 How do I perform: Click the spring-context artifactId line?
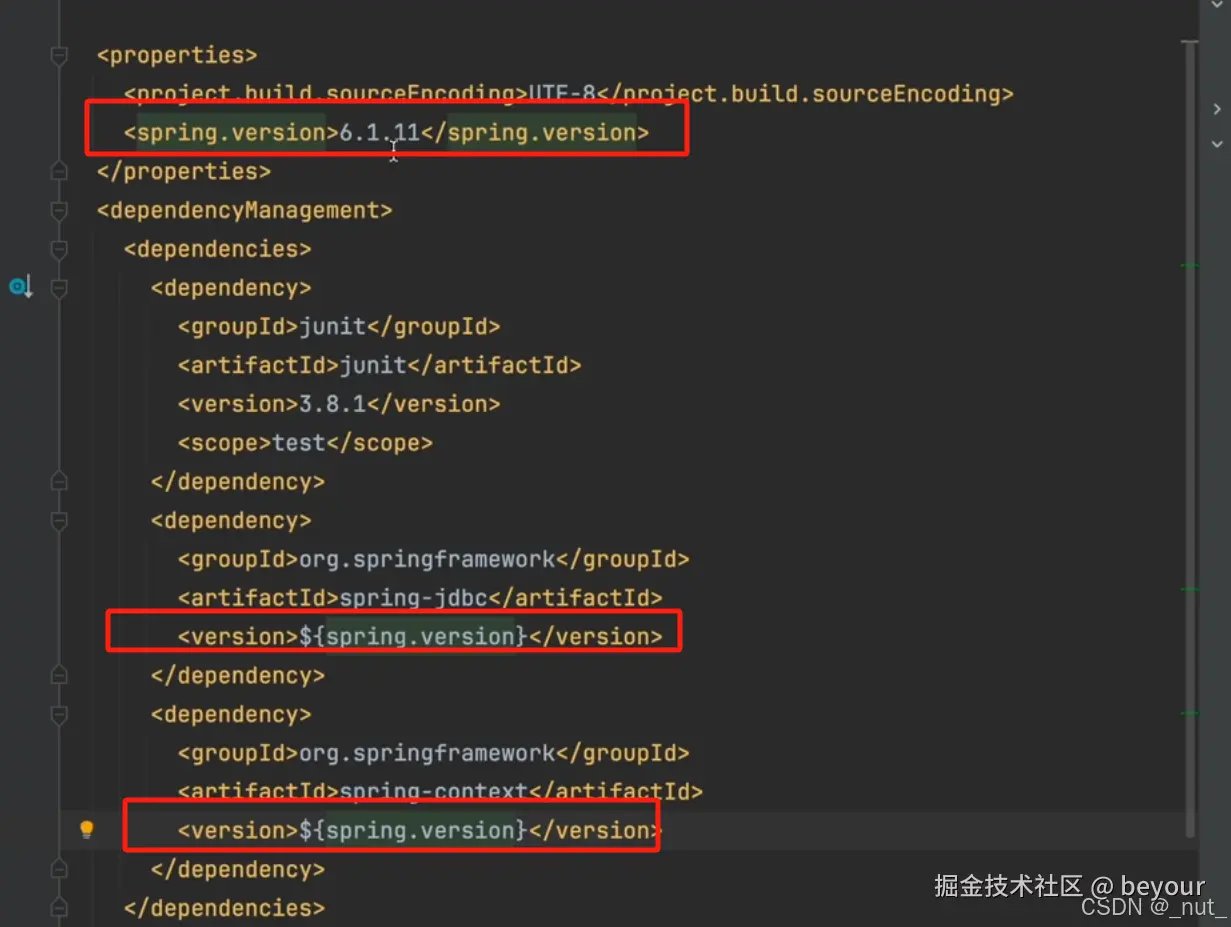click(x=440, y=792)
